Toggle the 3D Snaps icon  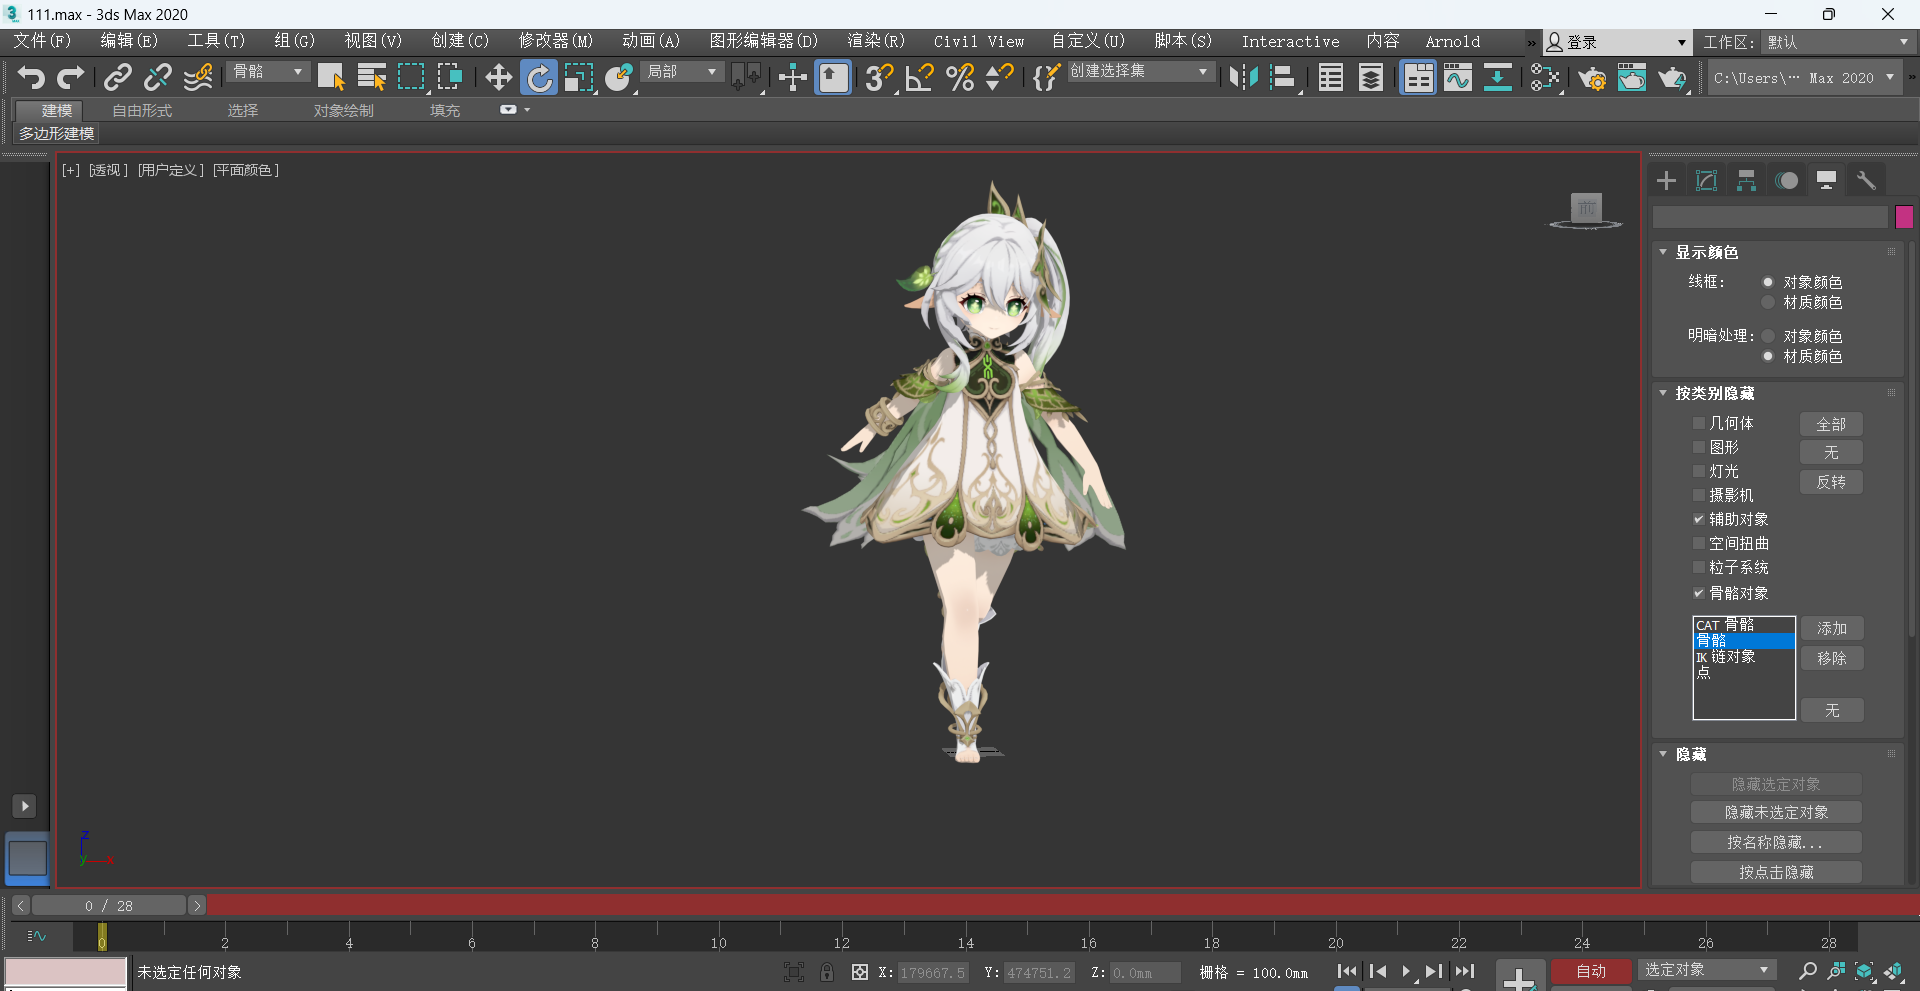pos(879,77)
